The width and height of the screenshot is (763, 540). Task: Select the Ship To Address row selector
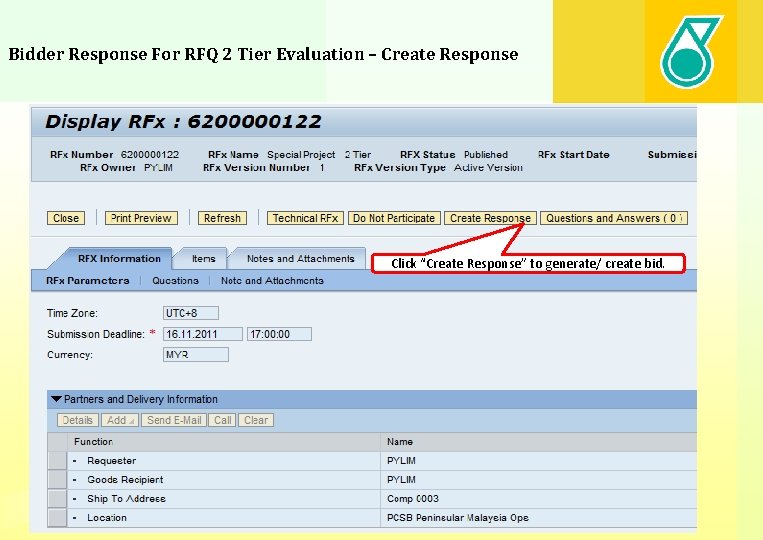(57, 499)
